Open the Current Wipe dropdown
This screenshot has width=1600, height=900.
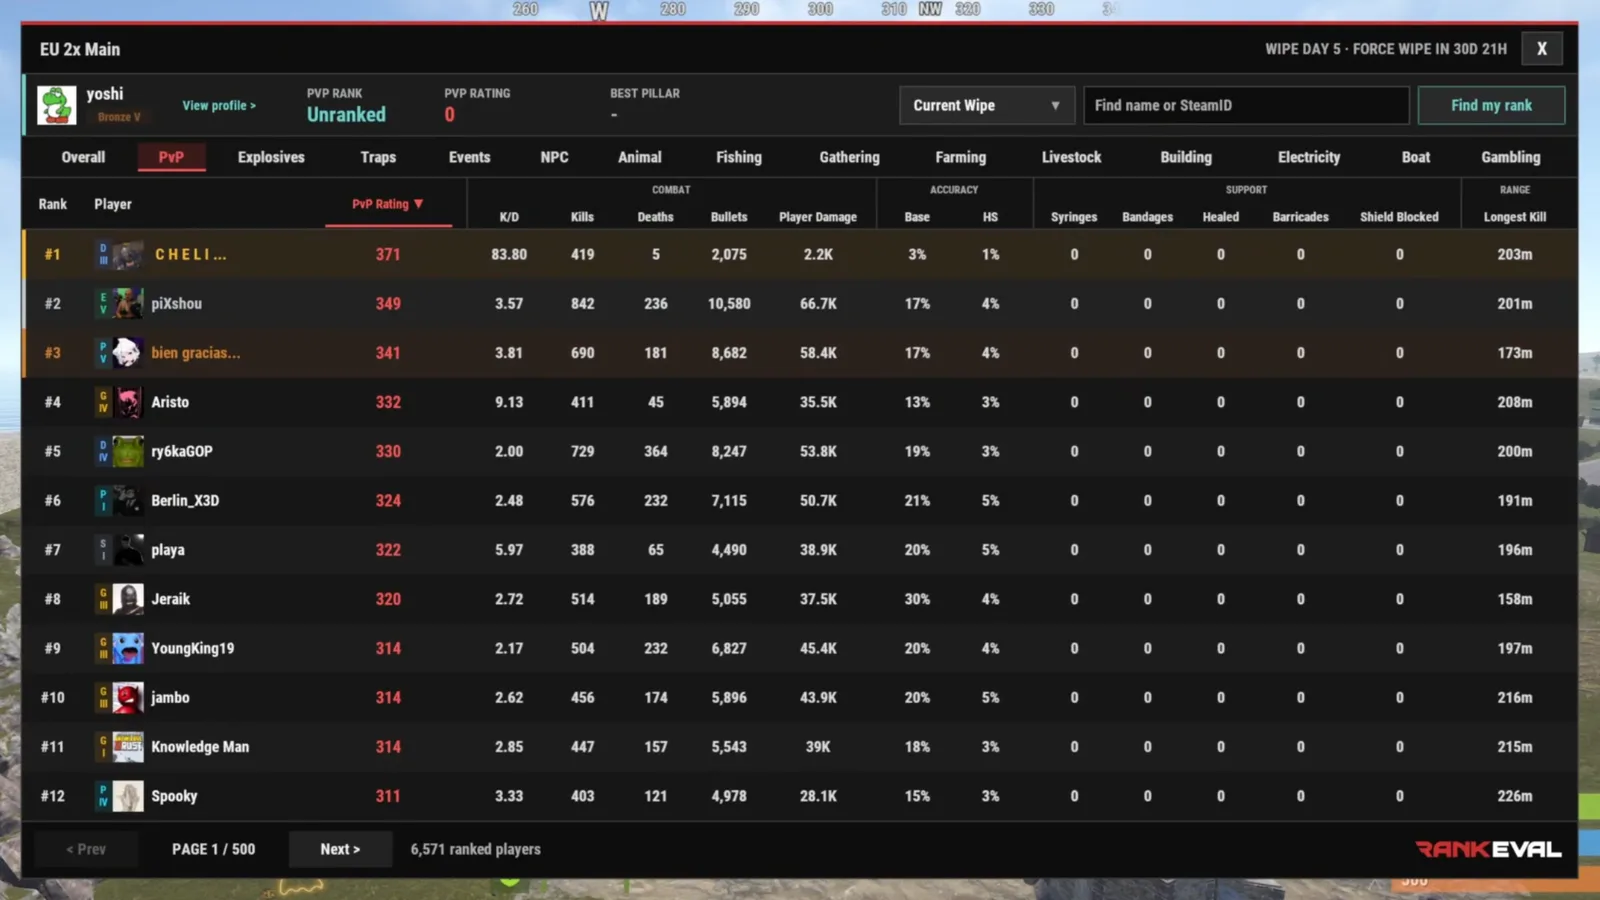pos(987,105)
